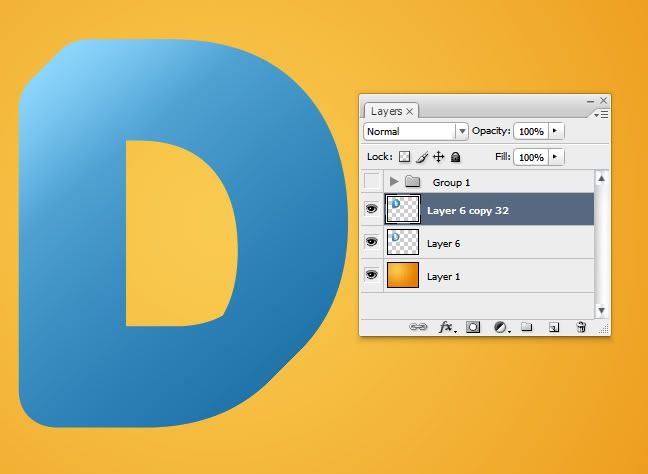Select the orange Layer 1 thumbnail
Screen dimensions: 648x474
pyautogui.click(x=403, y=275)
